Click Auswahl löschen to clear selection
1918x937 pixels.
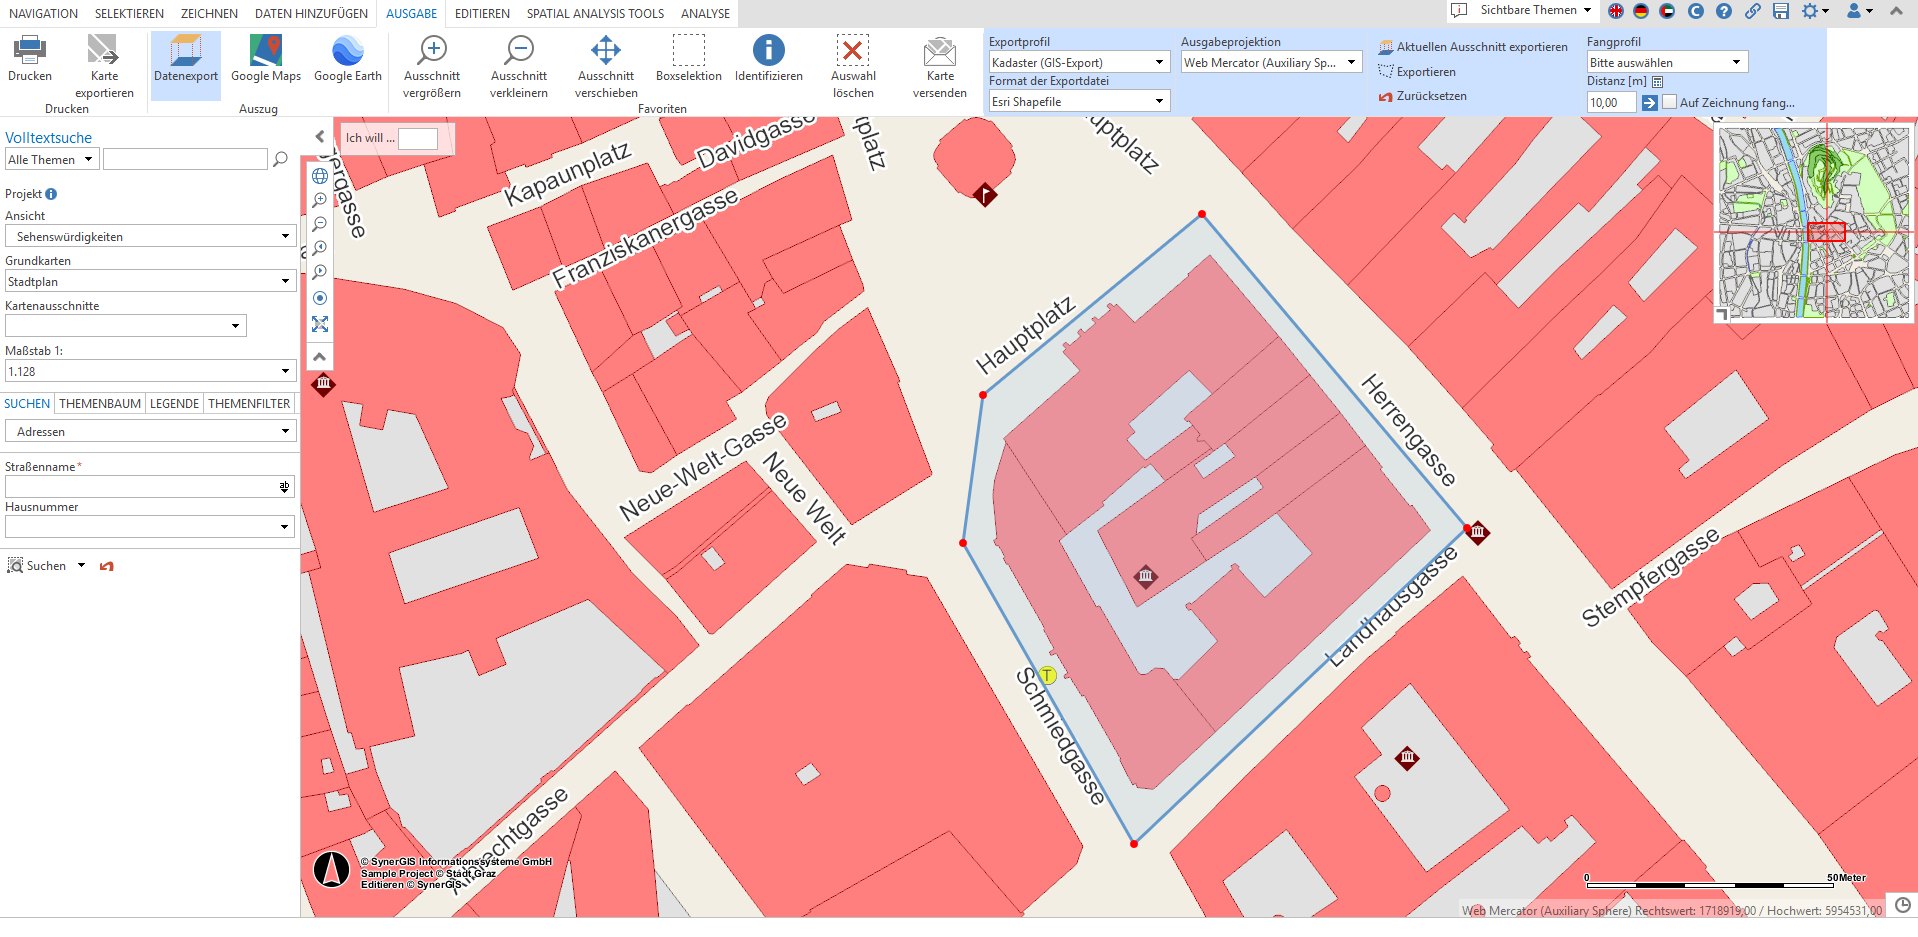(853, 65)
